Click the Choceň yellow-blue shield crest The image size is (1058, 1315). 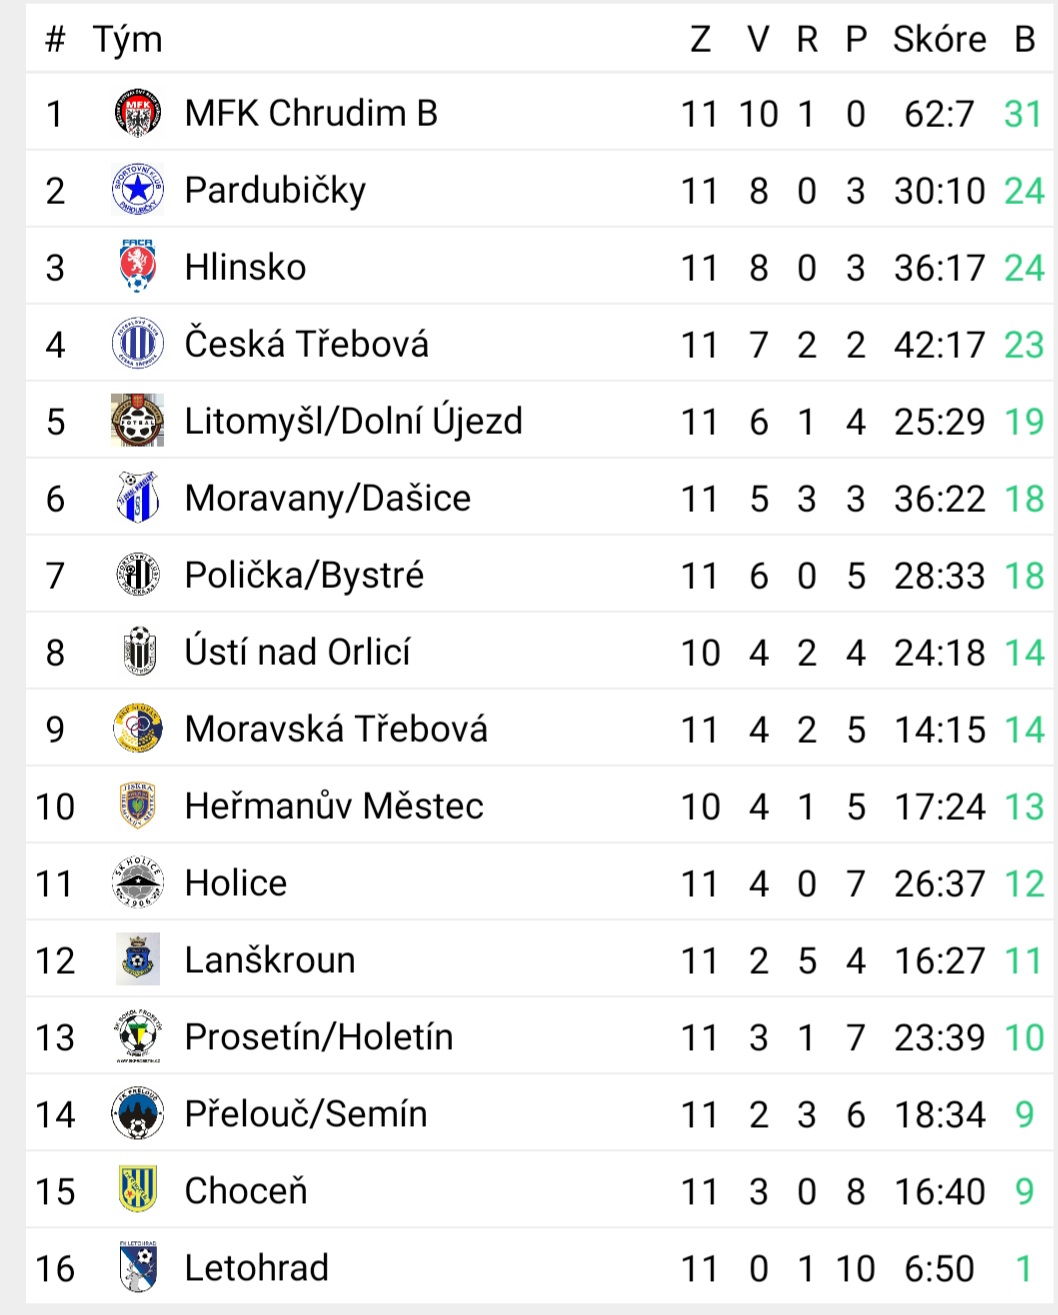click(x=137, y=1191)
